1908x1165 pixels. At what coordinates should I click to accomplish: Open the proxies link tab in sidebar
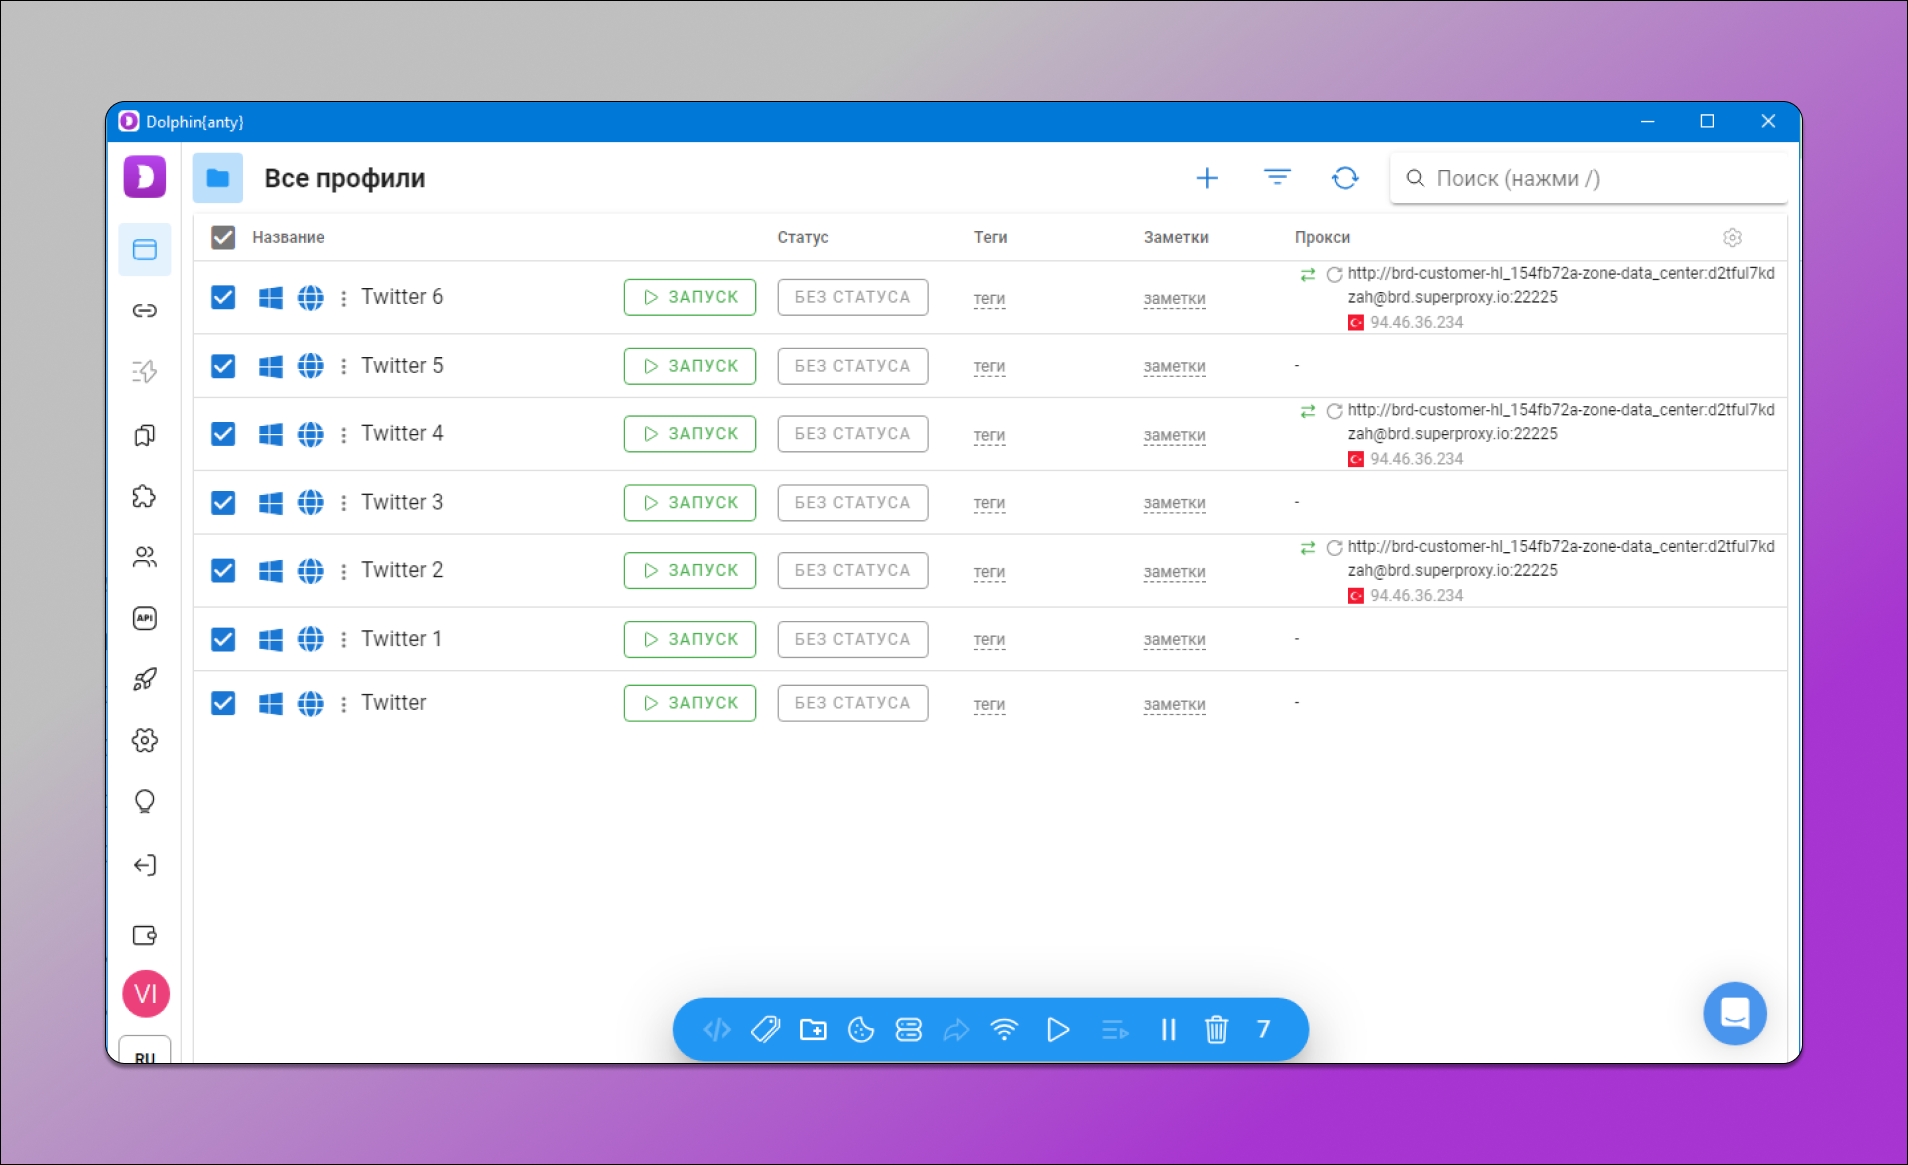tap(145, 310)
